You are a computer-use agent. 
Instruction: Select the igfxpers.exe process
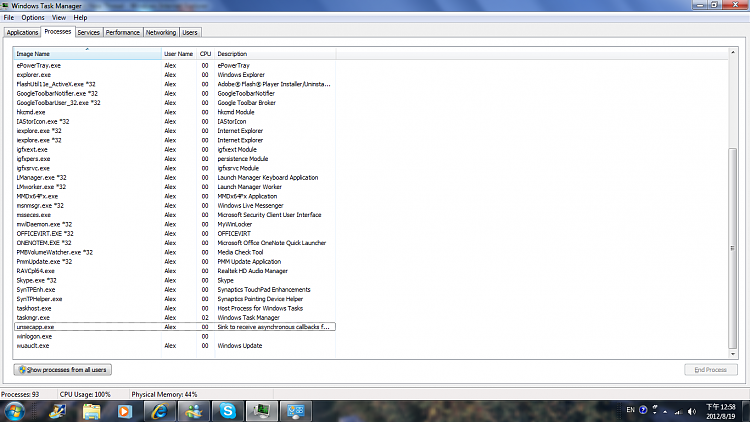tap(175, 159)
